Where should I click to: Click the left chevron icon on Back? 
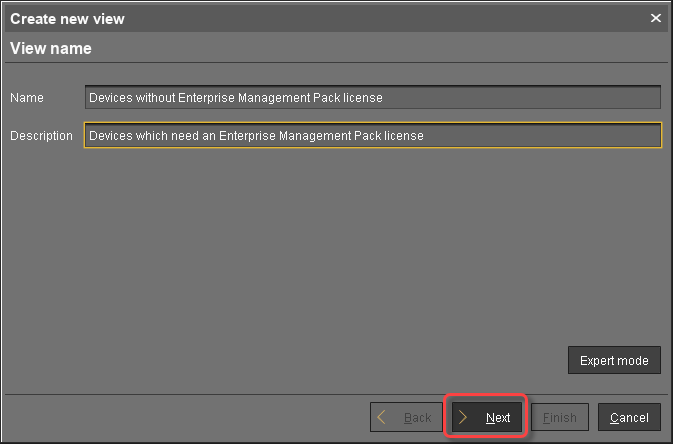pyautogui.click(x=382, y=417)
